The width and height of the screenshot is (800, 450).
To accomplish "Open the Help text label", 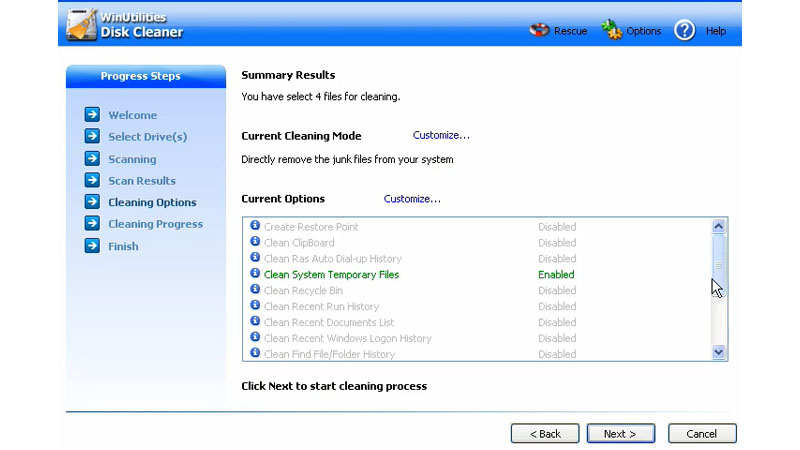I will pos(716,31).
